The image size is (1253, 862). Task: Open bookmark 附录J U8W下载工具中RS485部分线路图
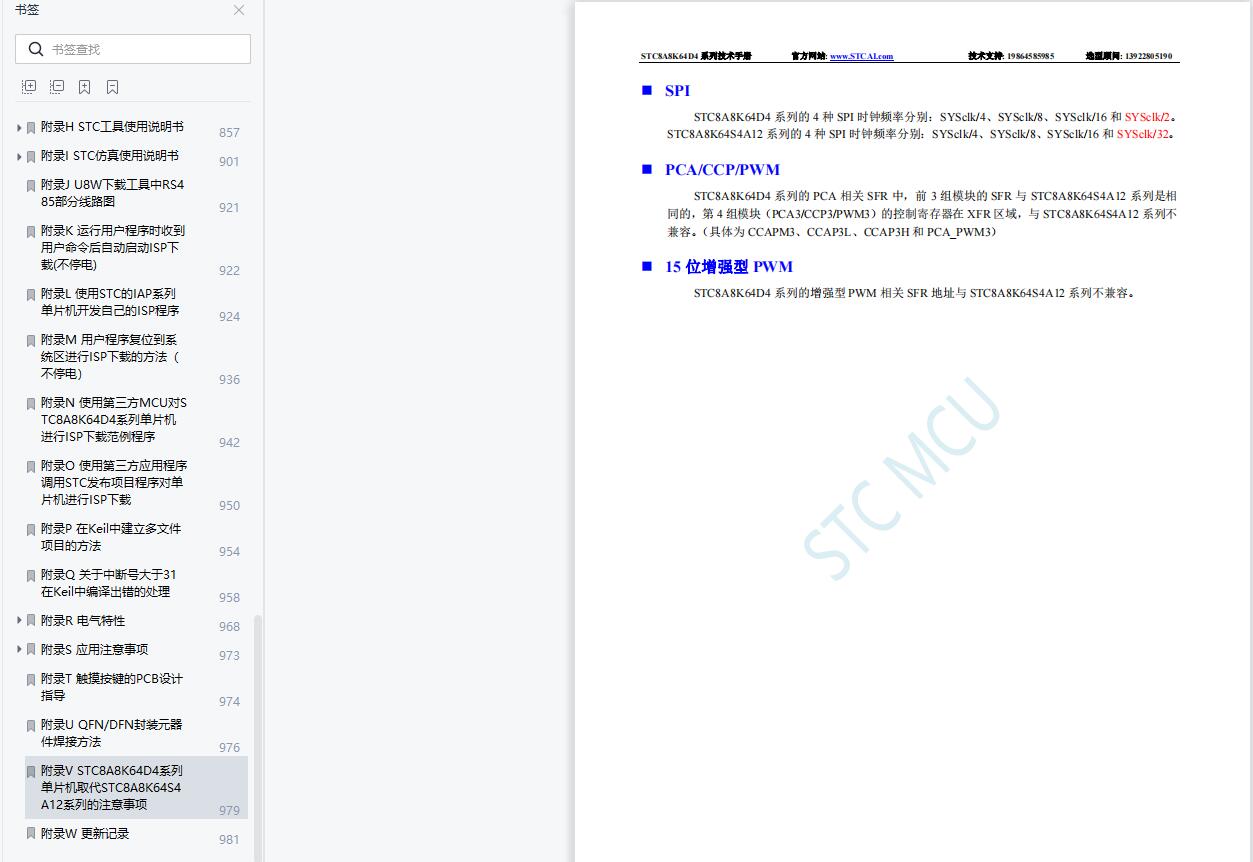click(x=113, y=193)
